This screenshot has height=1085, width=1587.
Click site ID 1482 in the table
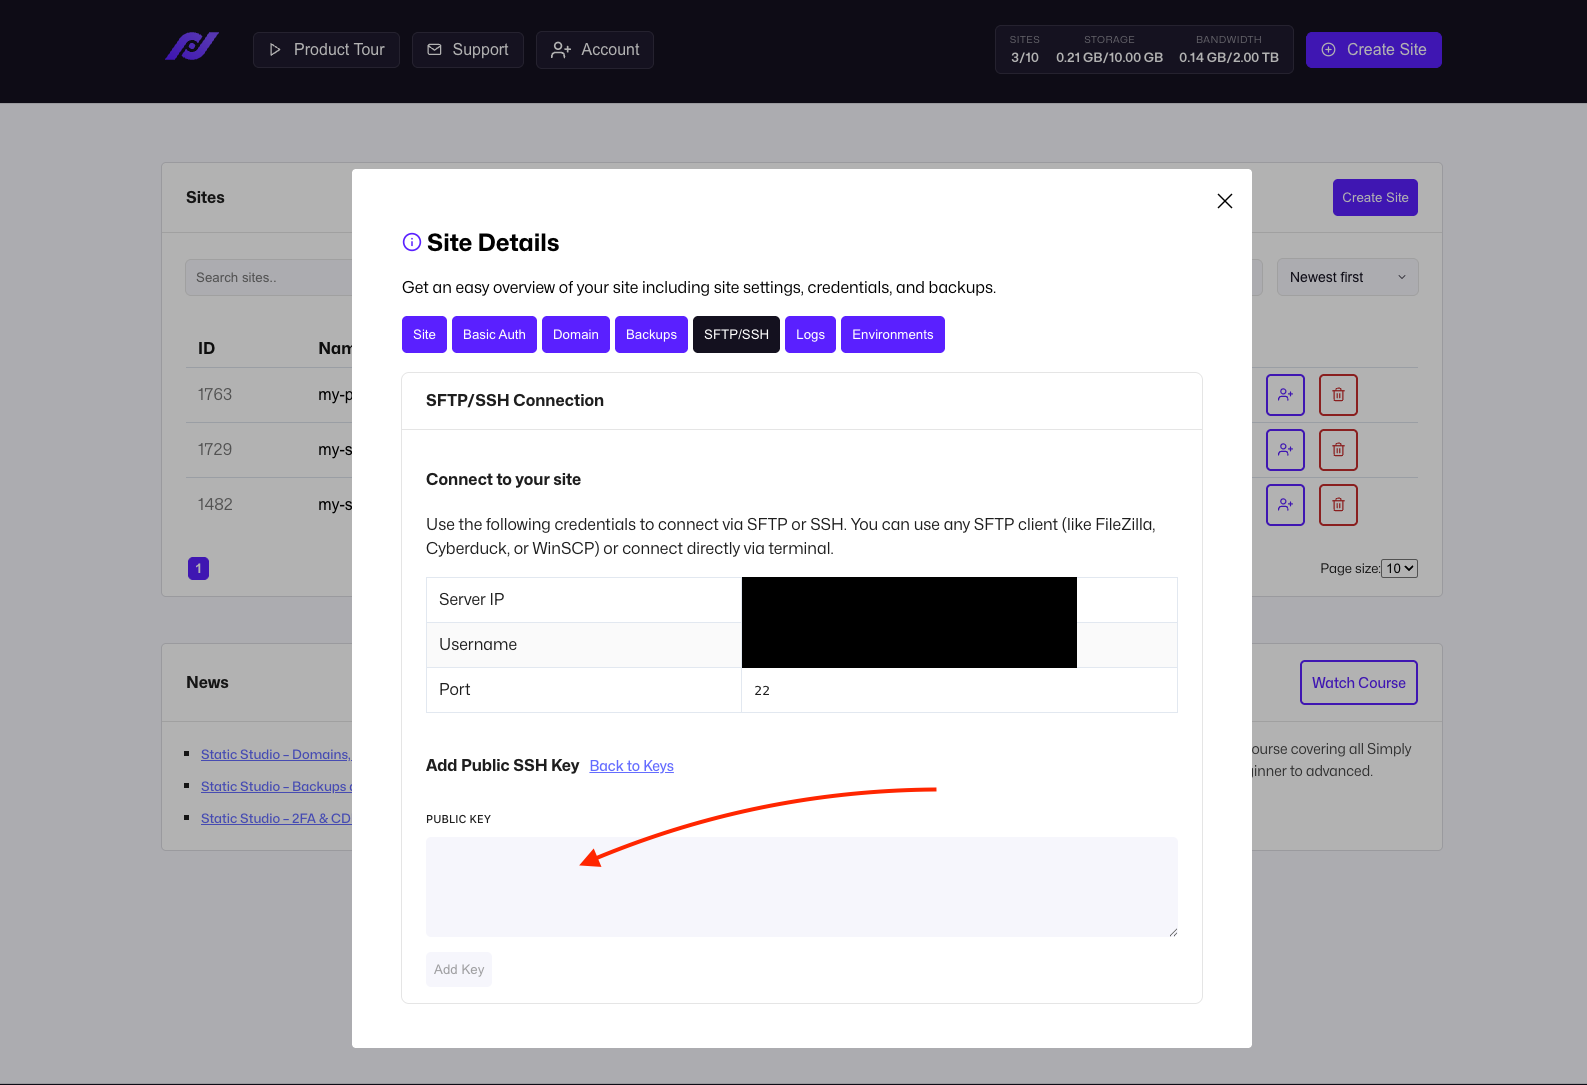point(215,505)
